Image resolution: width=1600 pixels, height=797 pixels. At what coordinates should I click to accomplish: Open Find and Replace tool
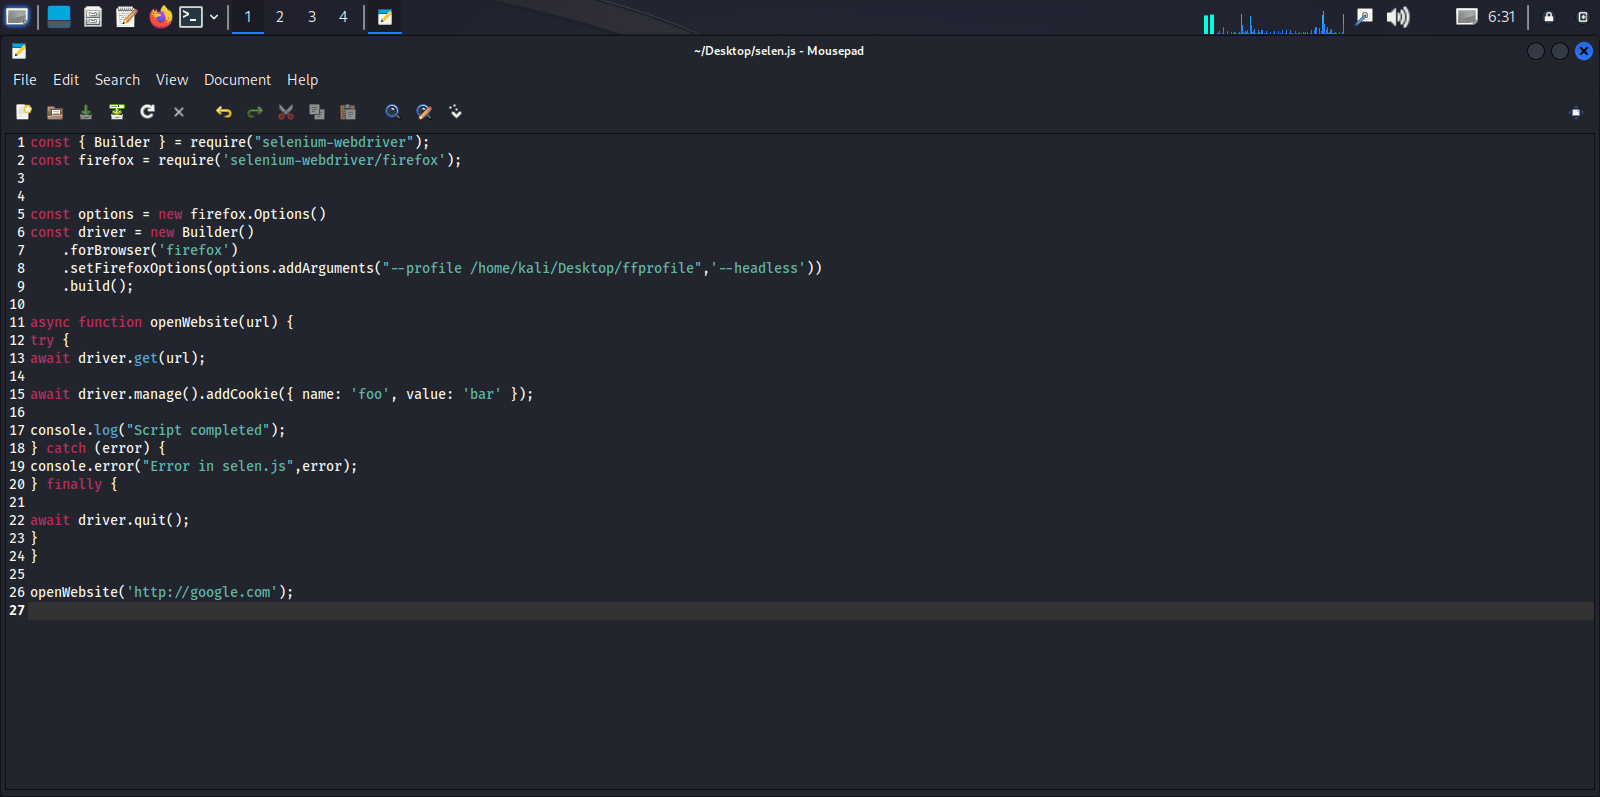click(424, 112)
